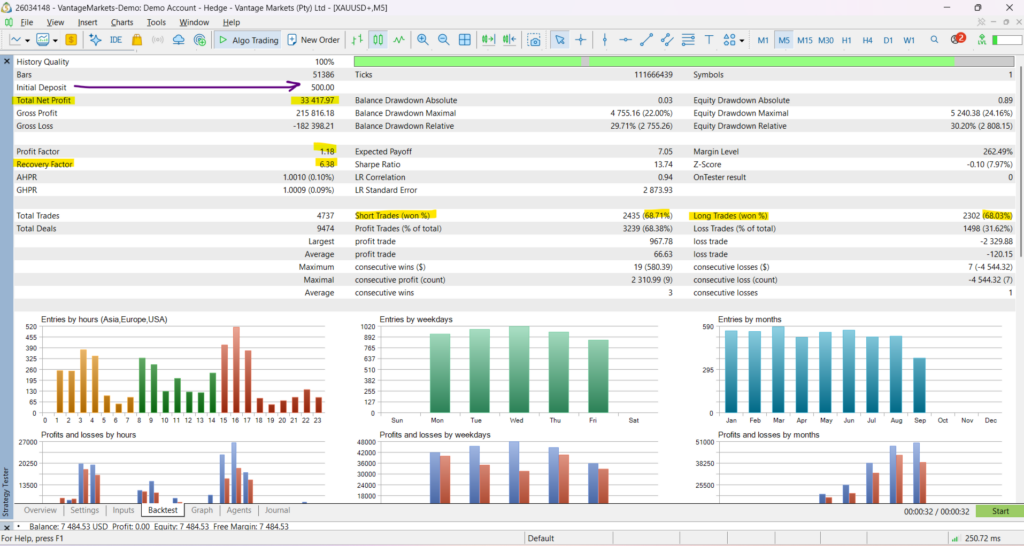The width and height of the screenshot is (1024, 546).
Task: Zoom out of the chart
Action: (x=444, y=40)
